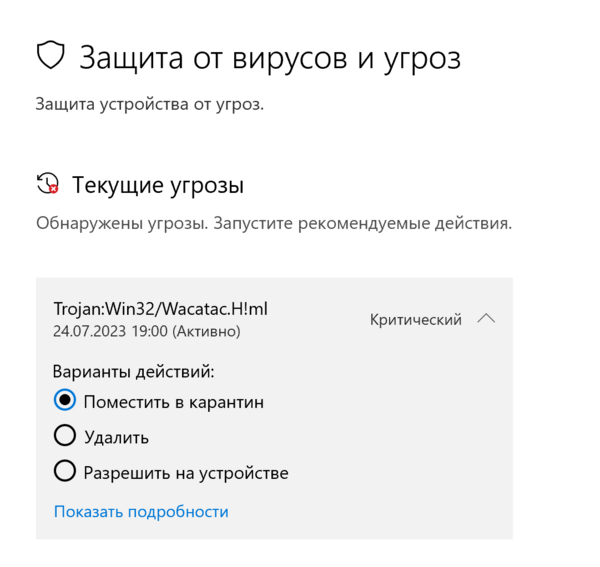This screenshot has height=567, width=600.
Task: Click the 'Текущие угрозы' section heading
Action: coord(158,185)
